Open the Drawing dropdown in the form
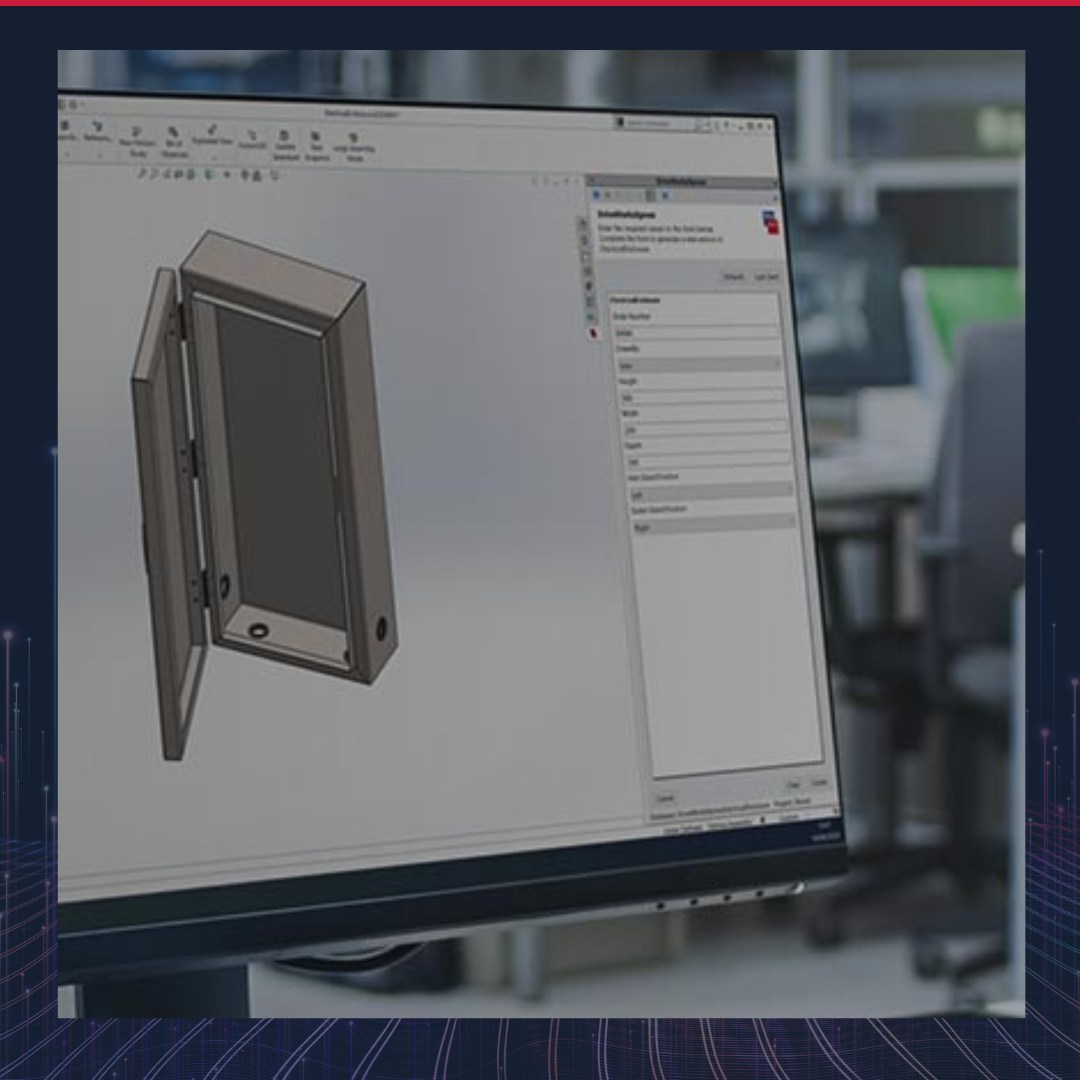 tap(698, 365)
